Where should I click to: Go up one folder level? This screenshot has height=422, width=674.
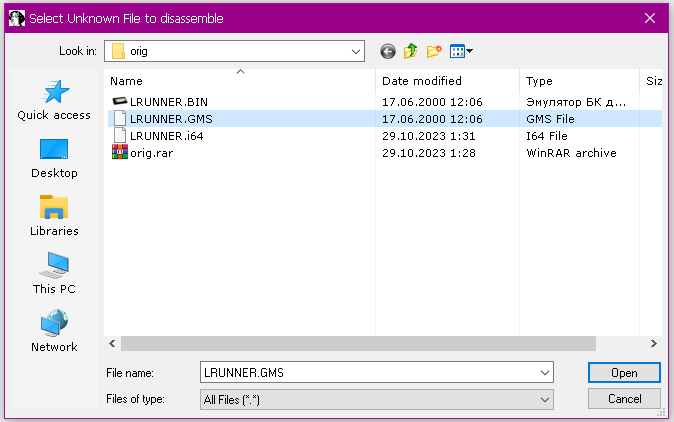click(411, 51)
